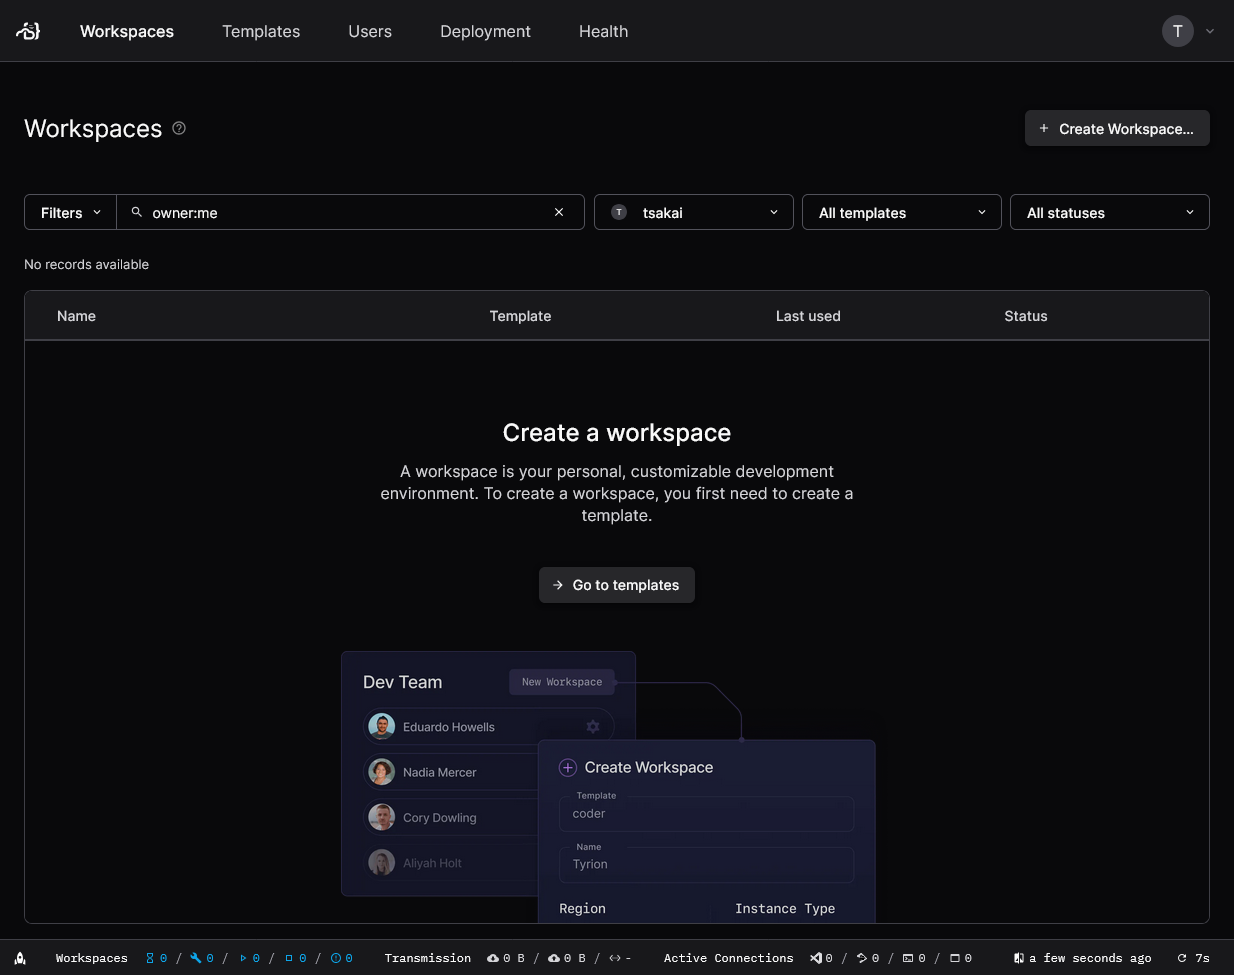Open the Filters dropdown

tap(70, 212)
